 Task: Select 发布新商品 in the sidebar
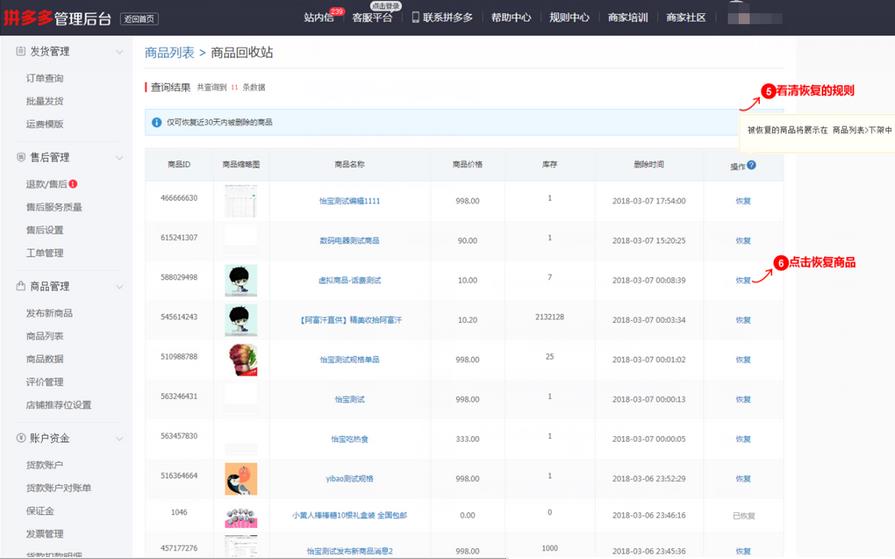coord(49,313)
